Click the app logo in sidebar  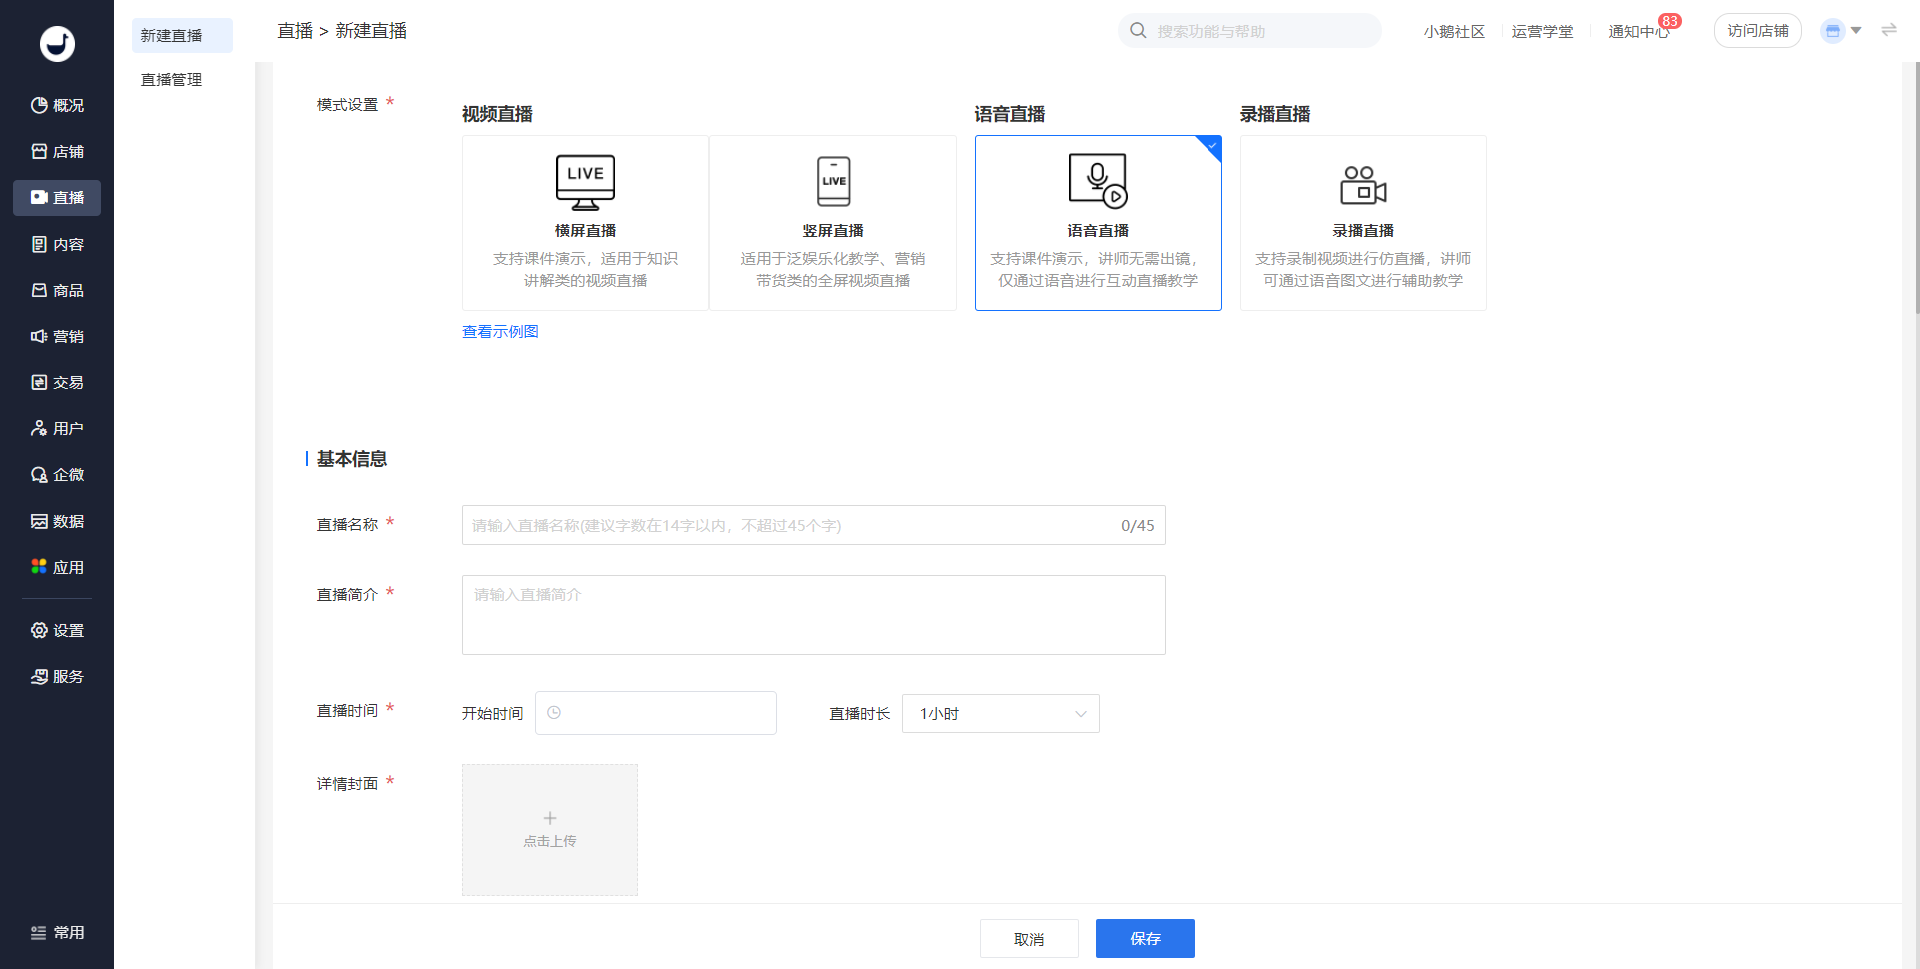[57, 44]
